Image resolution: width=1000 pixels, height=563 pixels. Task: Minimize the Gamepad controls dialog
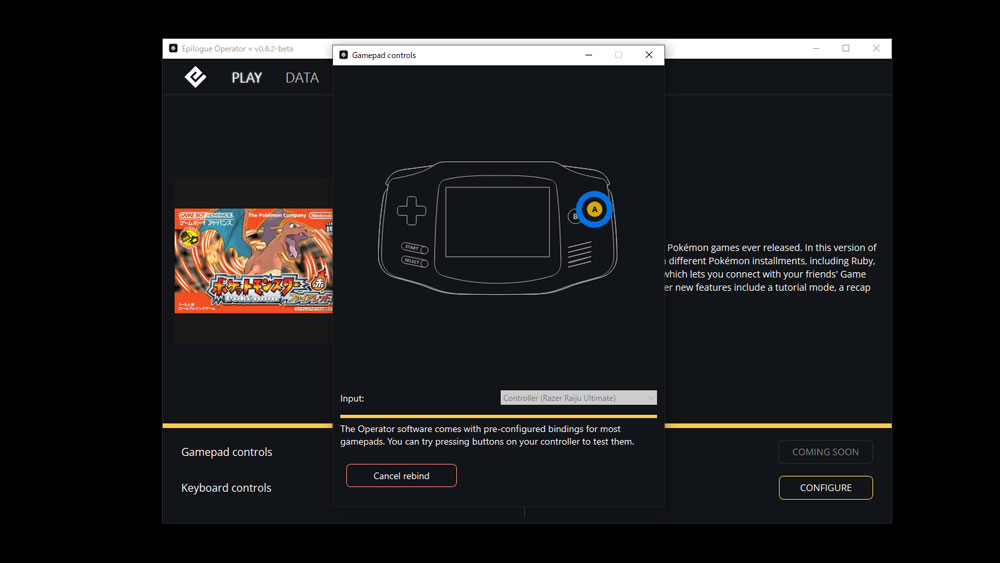pyautogui.click(x=587, y=55)
